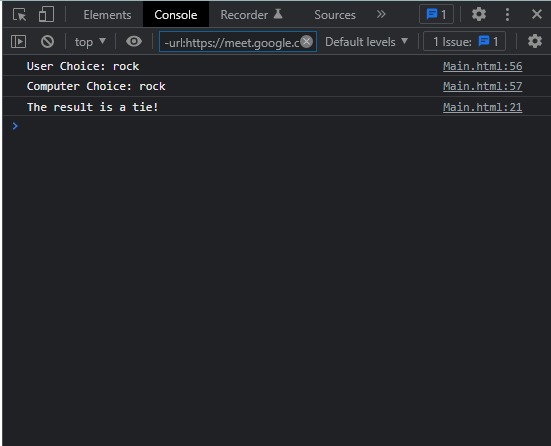Toggle the device toolbar icon
The height and width of the screenshot is (446, 551).
(x=46, y=15)
